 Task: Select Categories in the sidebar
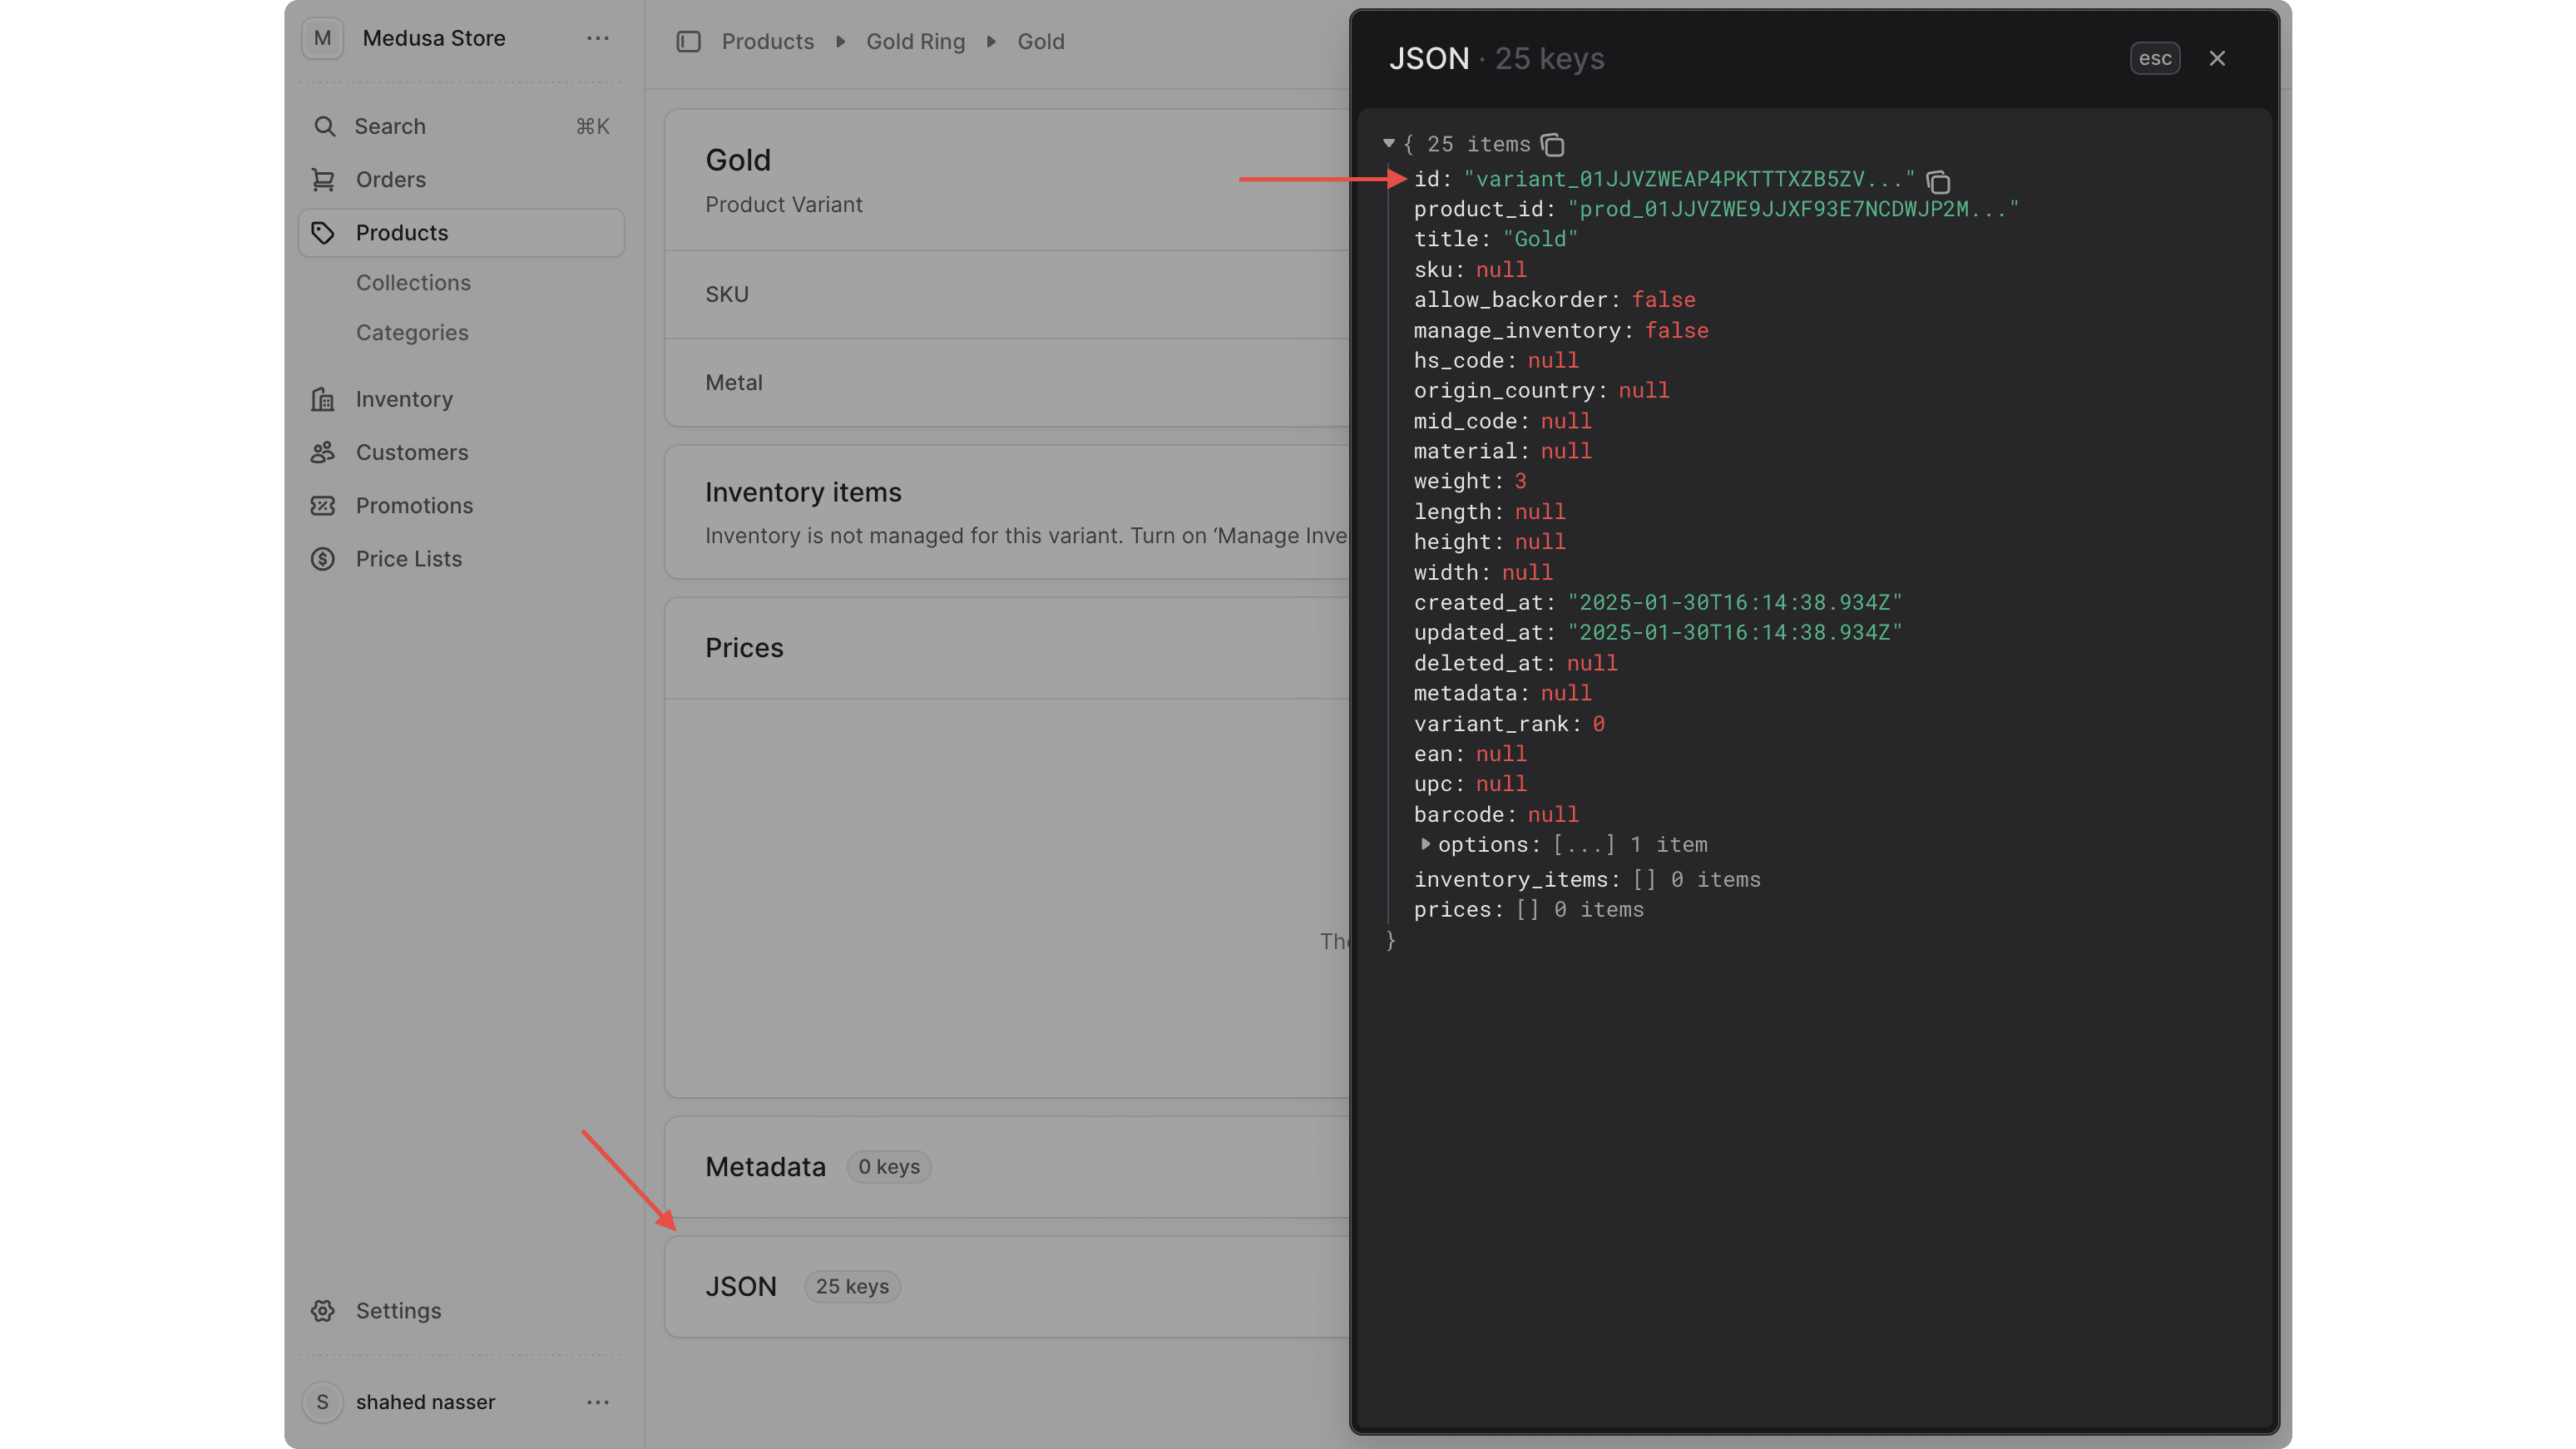point(412,332)
